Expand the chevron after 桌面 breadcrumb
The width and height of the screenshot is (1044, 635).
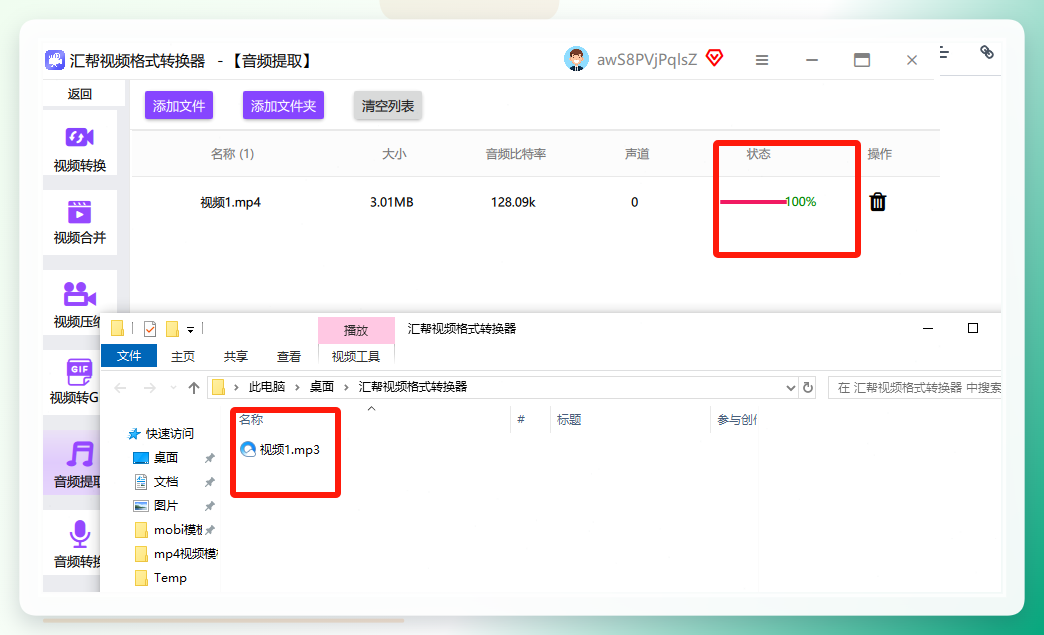(x=346, y=387)
